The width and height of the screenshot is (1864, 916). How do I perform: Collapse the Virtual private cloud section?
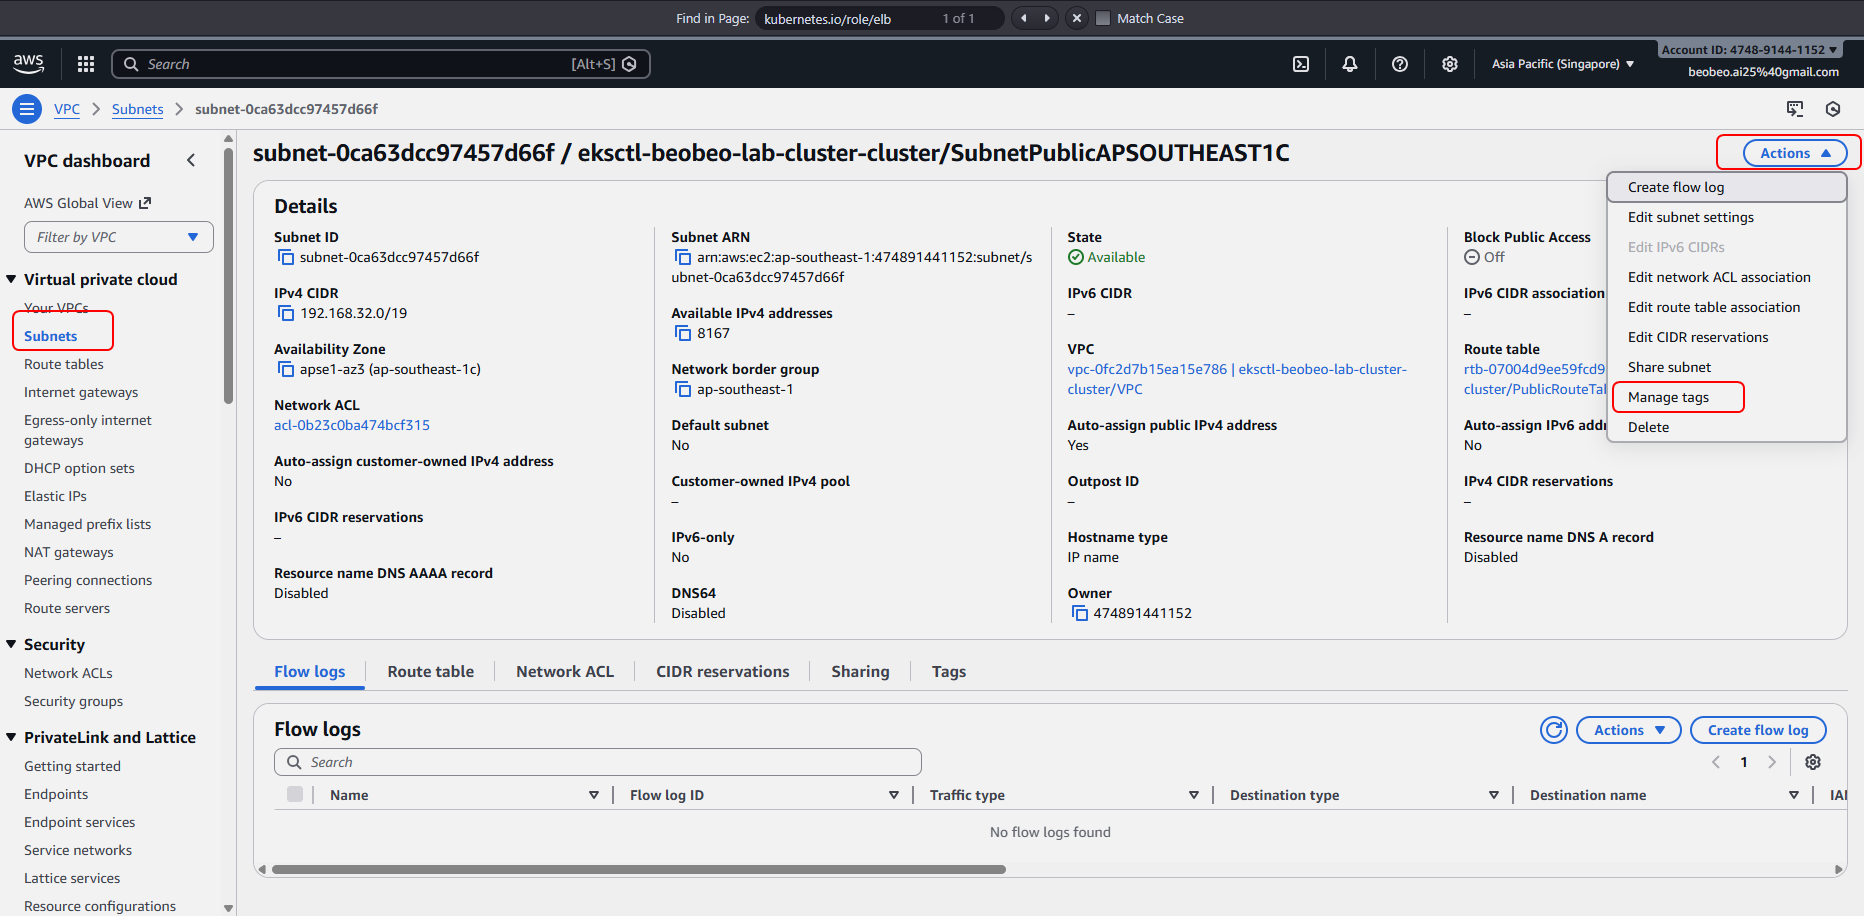coord(12,280)
